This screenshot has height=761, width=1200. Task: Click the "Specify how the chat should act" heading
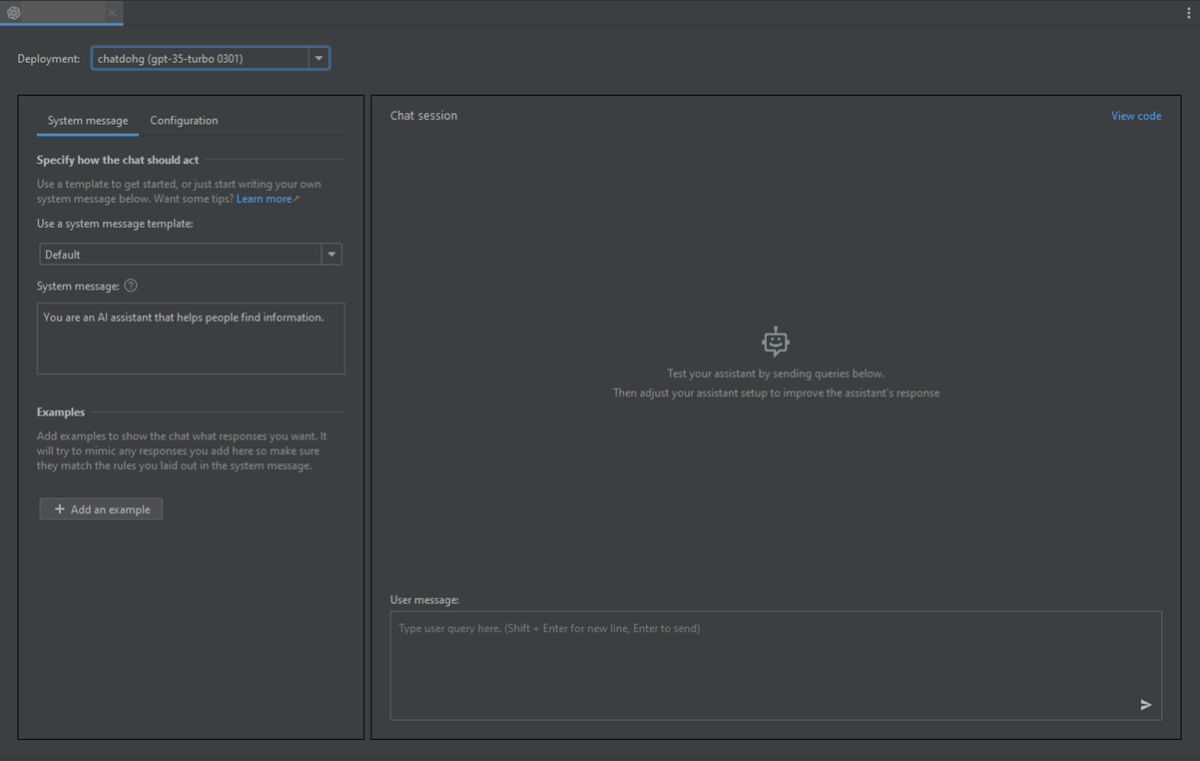pyautogui.click(x=118, y=160)
